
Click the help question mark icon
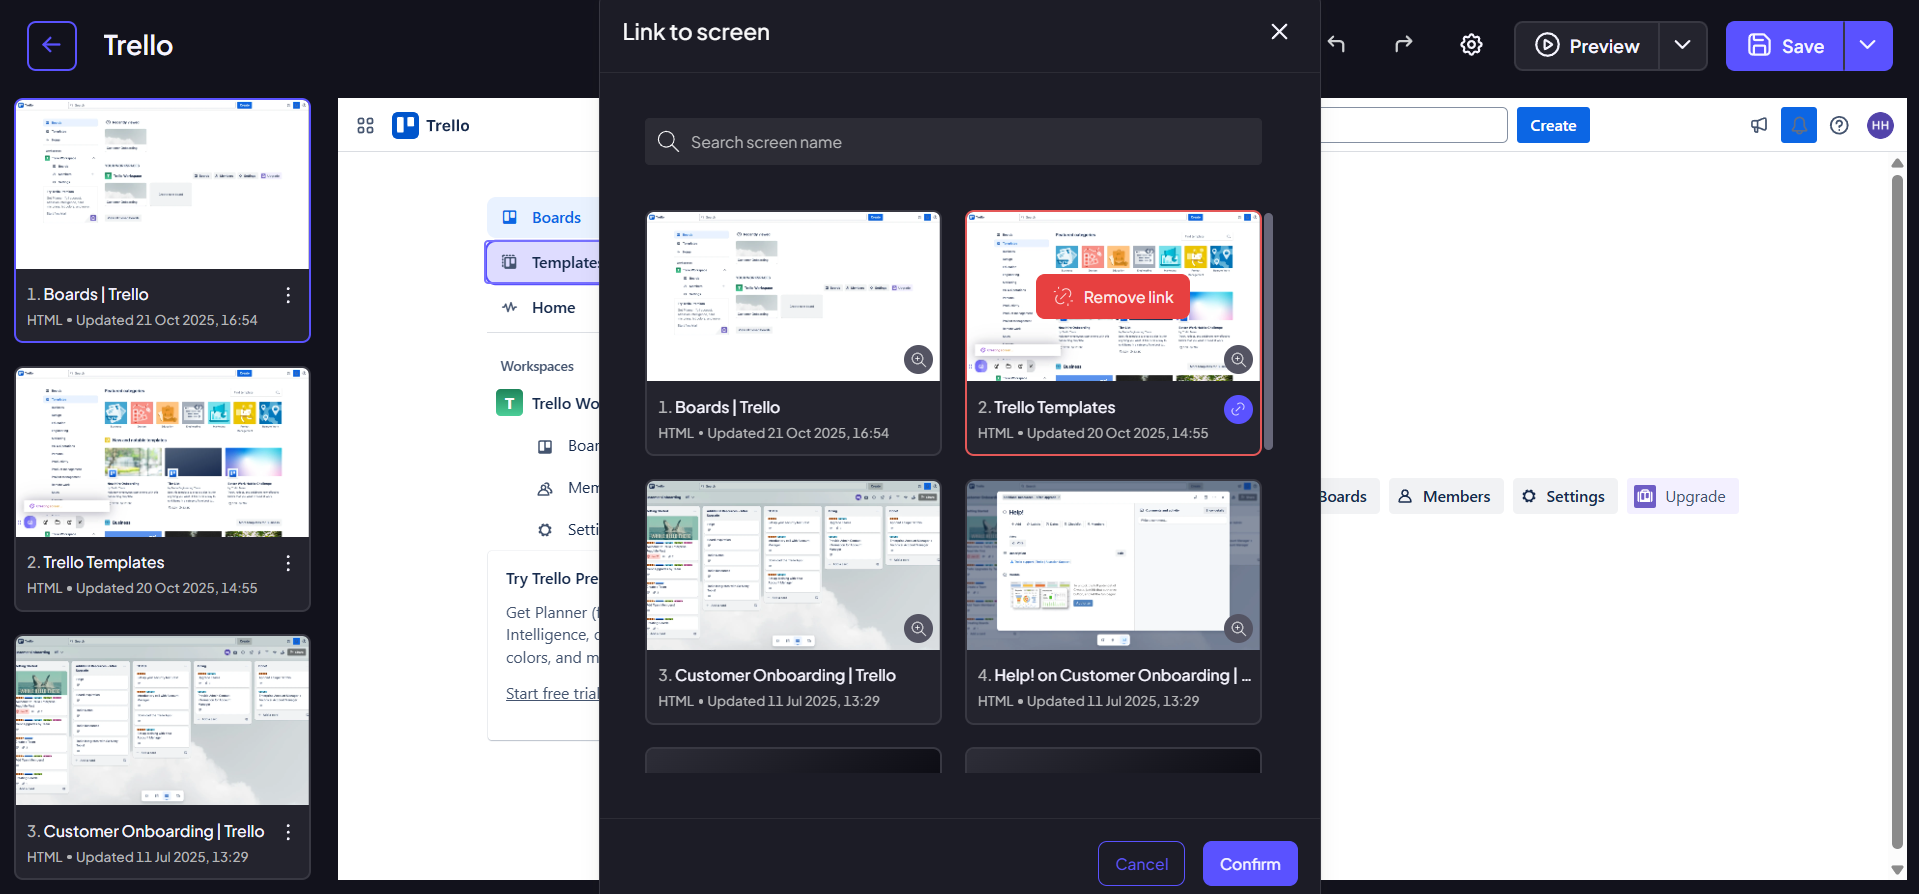[1839, 125]
